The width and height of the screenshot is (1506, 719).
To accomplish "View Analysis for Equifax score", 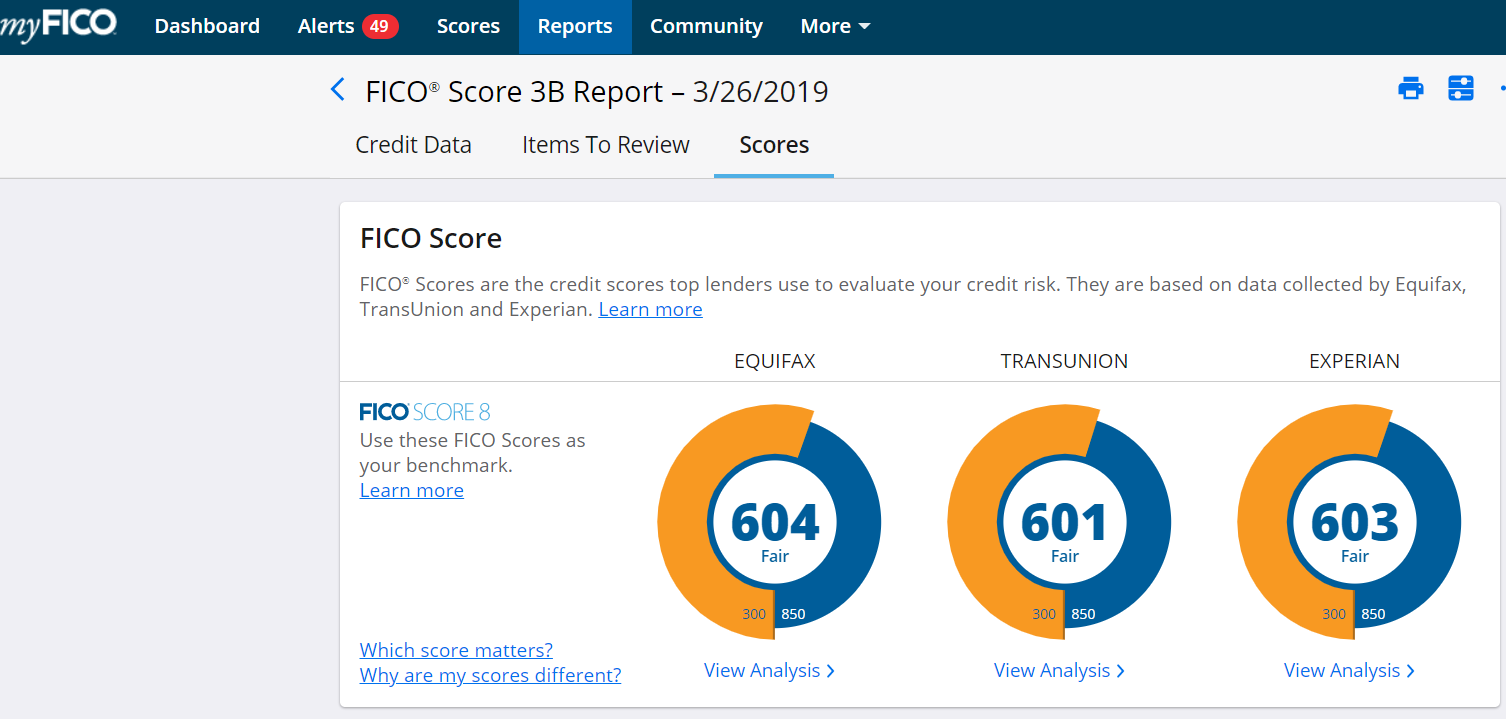I will point(769,671).
